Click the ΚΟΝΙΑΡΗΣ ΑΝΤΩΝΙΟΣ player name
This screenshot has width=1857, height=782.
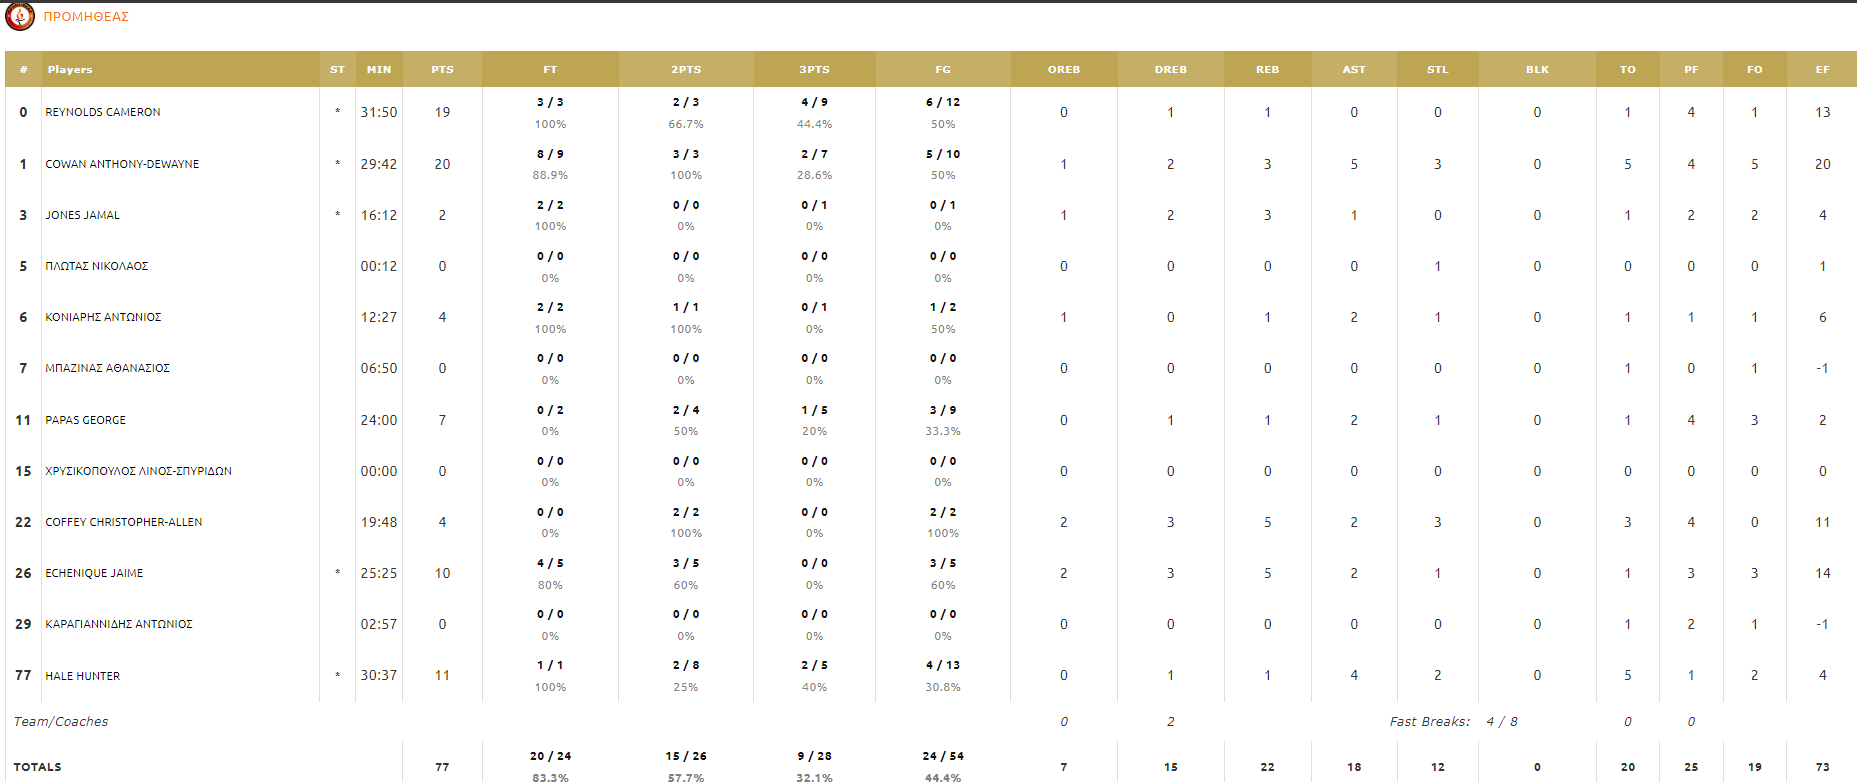click(103, 317)
